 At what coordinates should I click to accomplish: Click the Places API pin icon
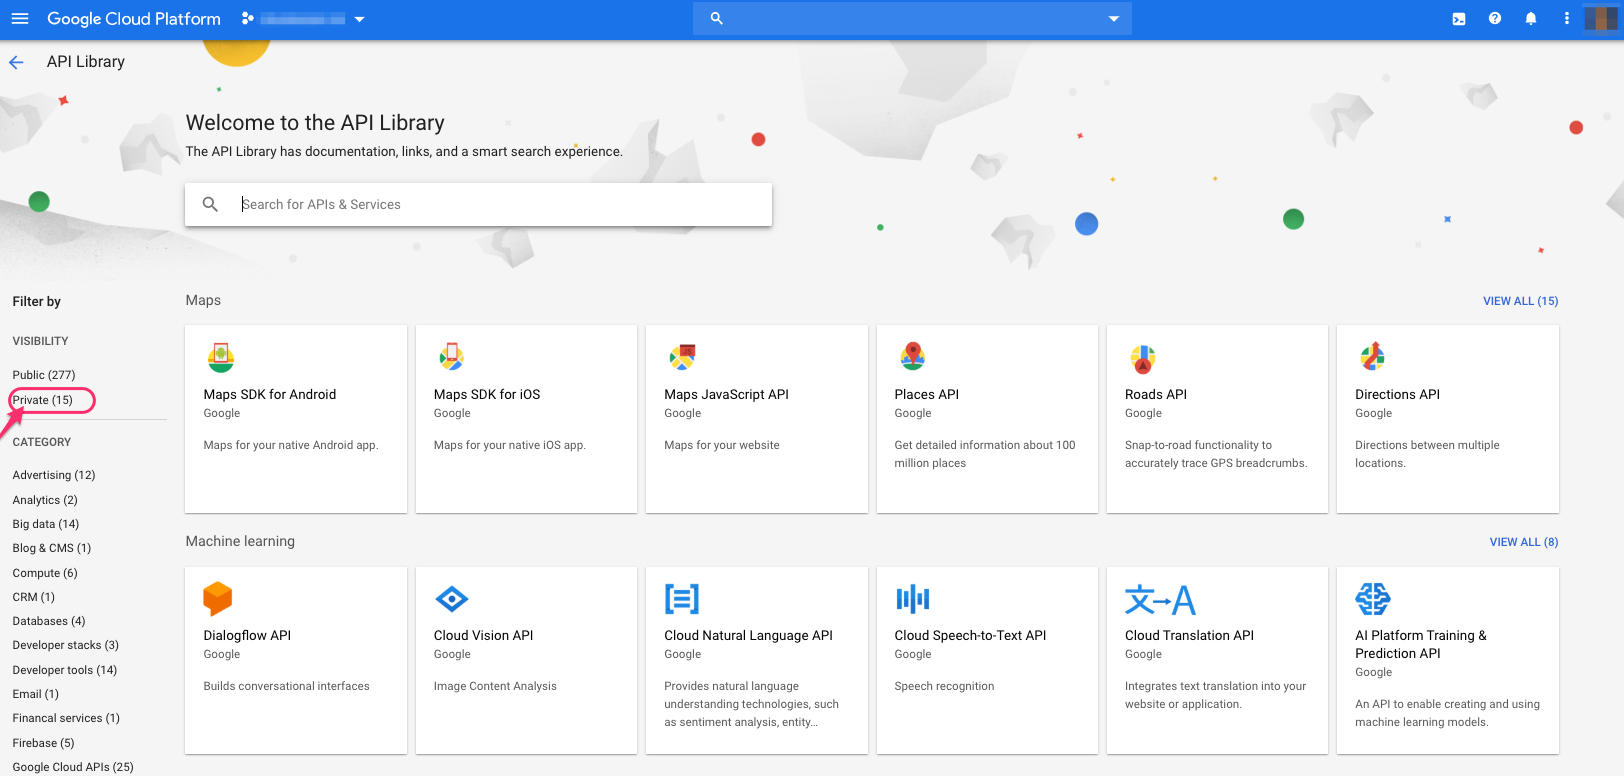coord(912,356)
